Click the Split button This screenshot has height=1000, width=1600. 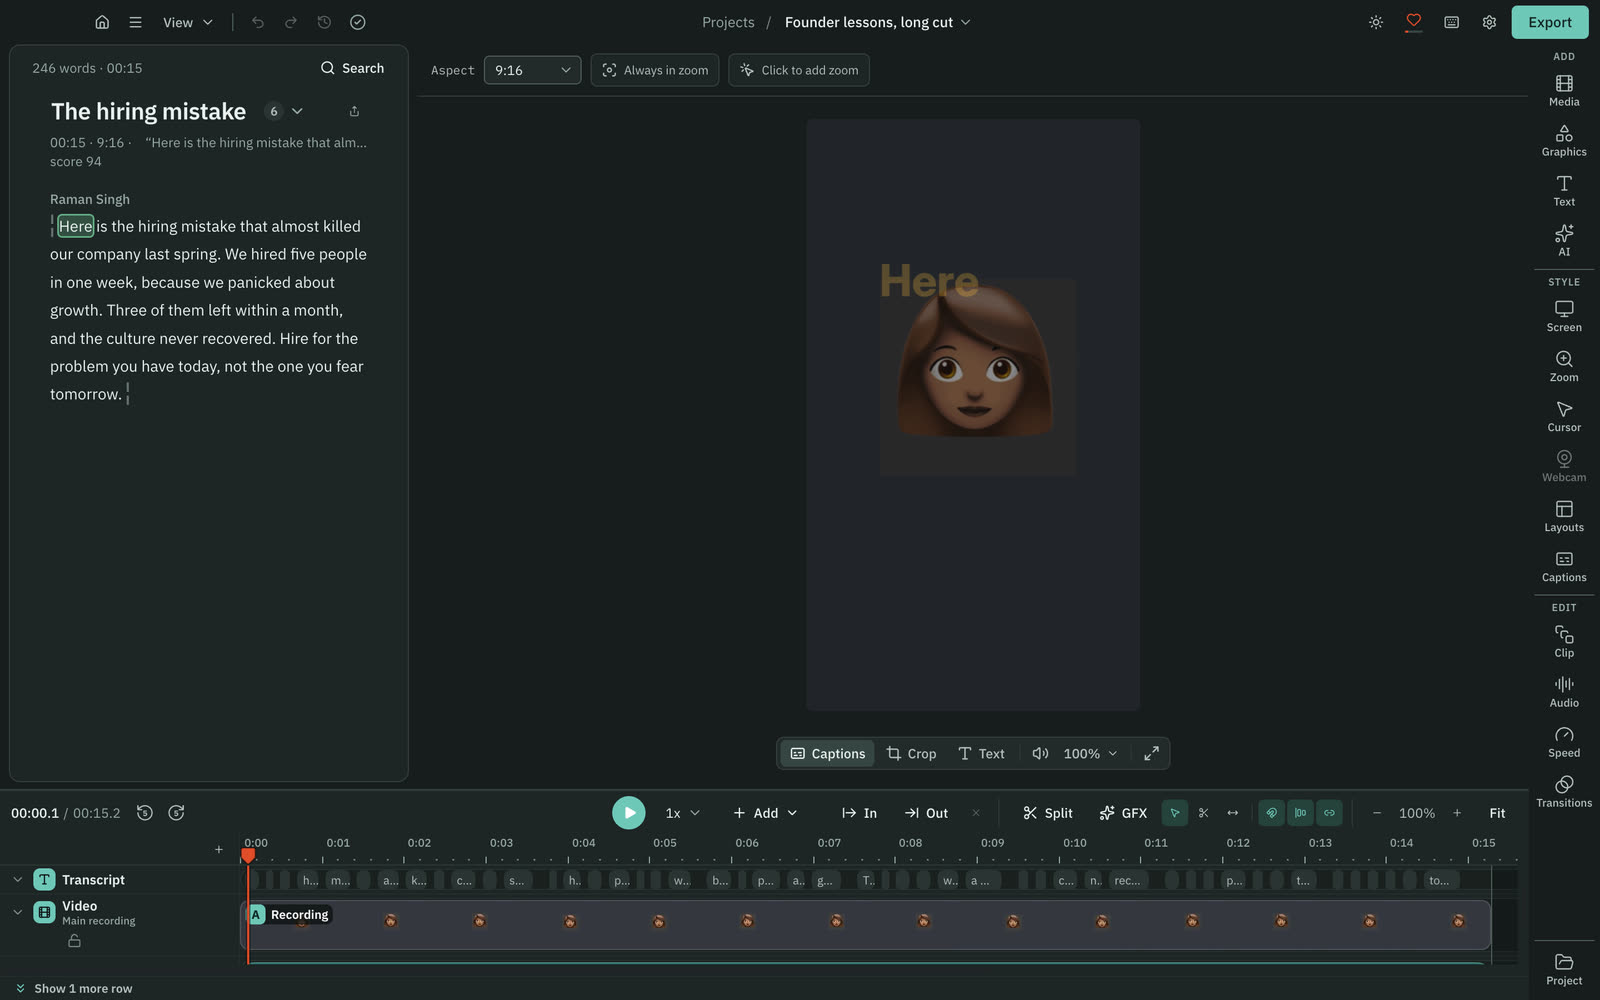point(1047,813)
